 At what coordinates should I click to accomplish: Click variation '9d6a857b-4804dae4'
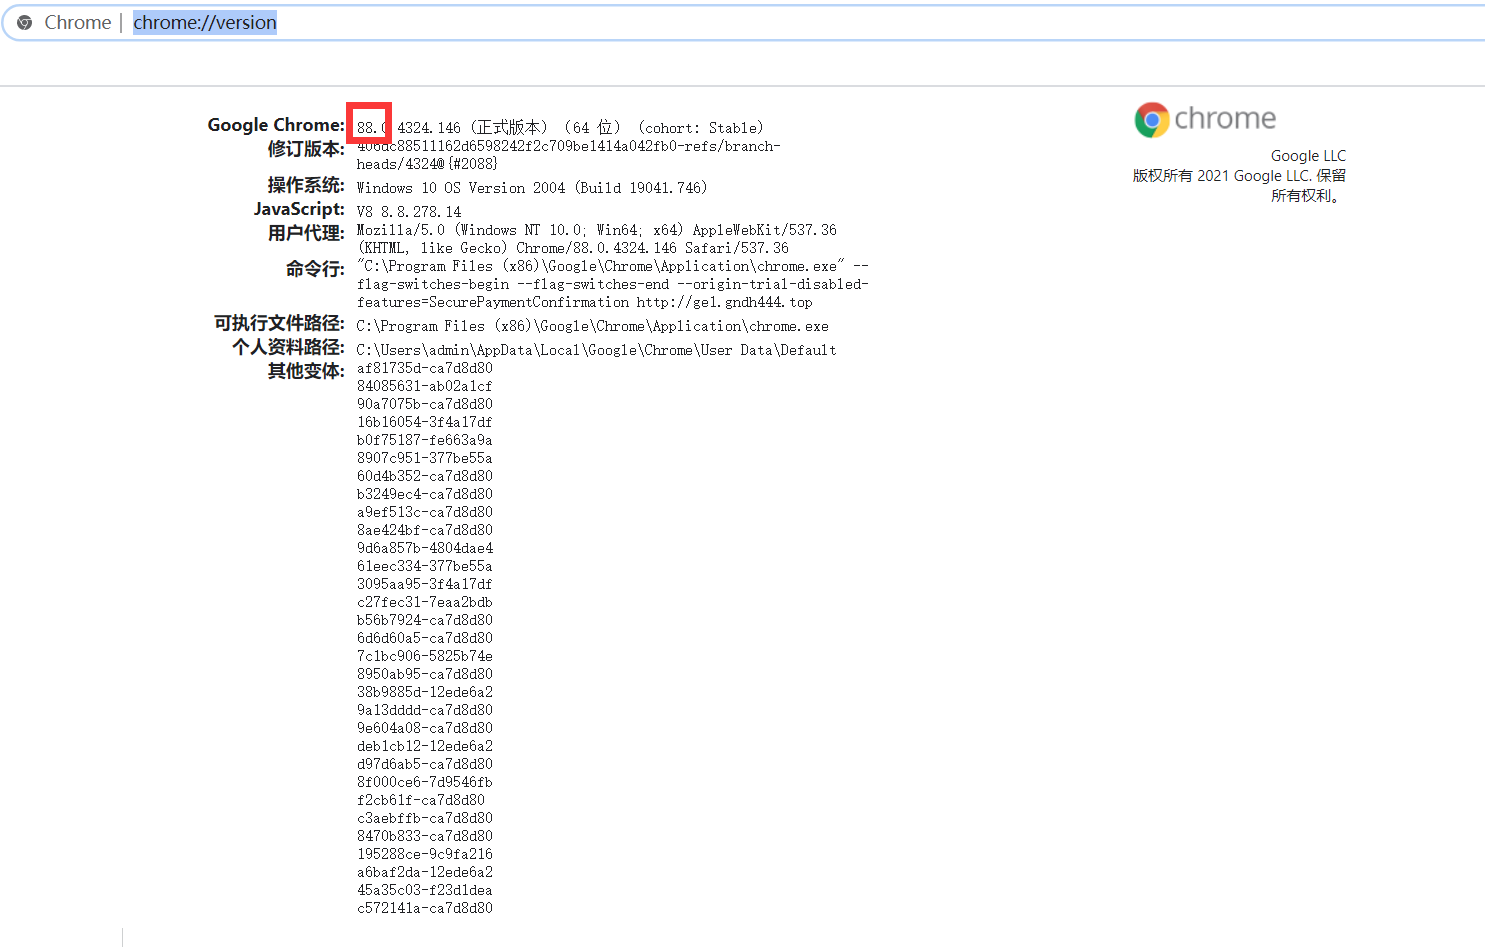click(x=425, y=548)
